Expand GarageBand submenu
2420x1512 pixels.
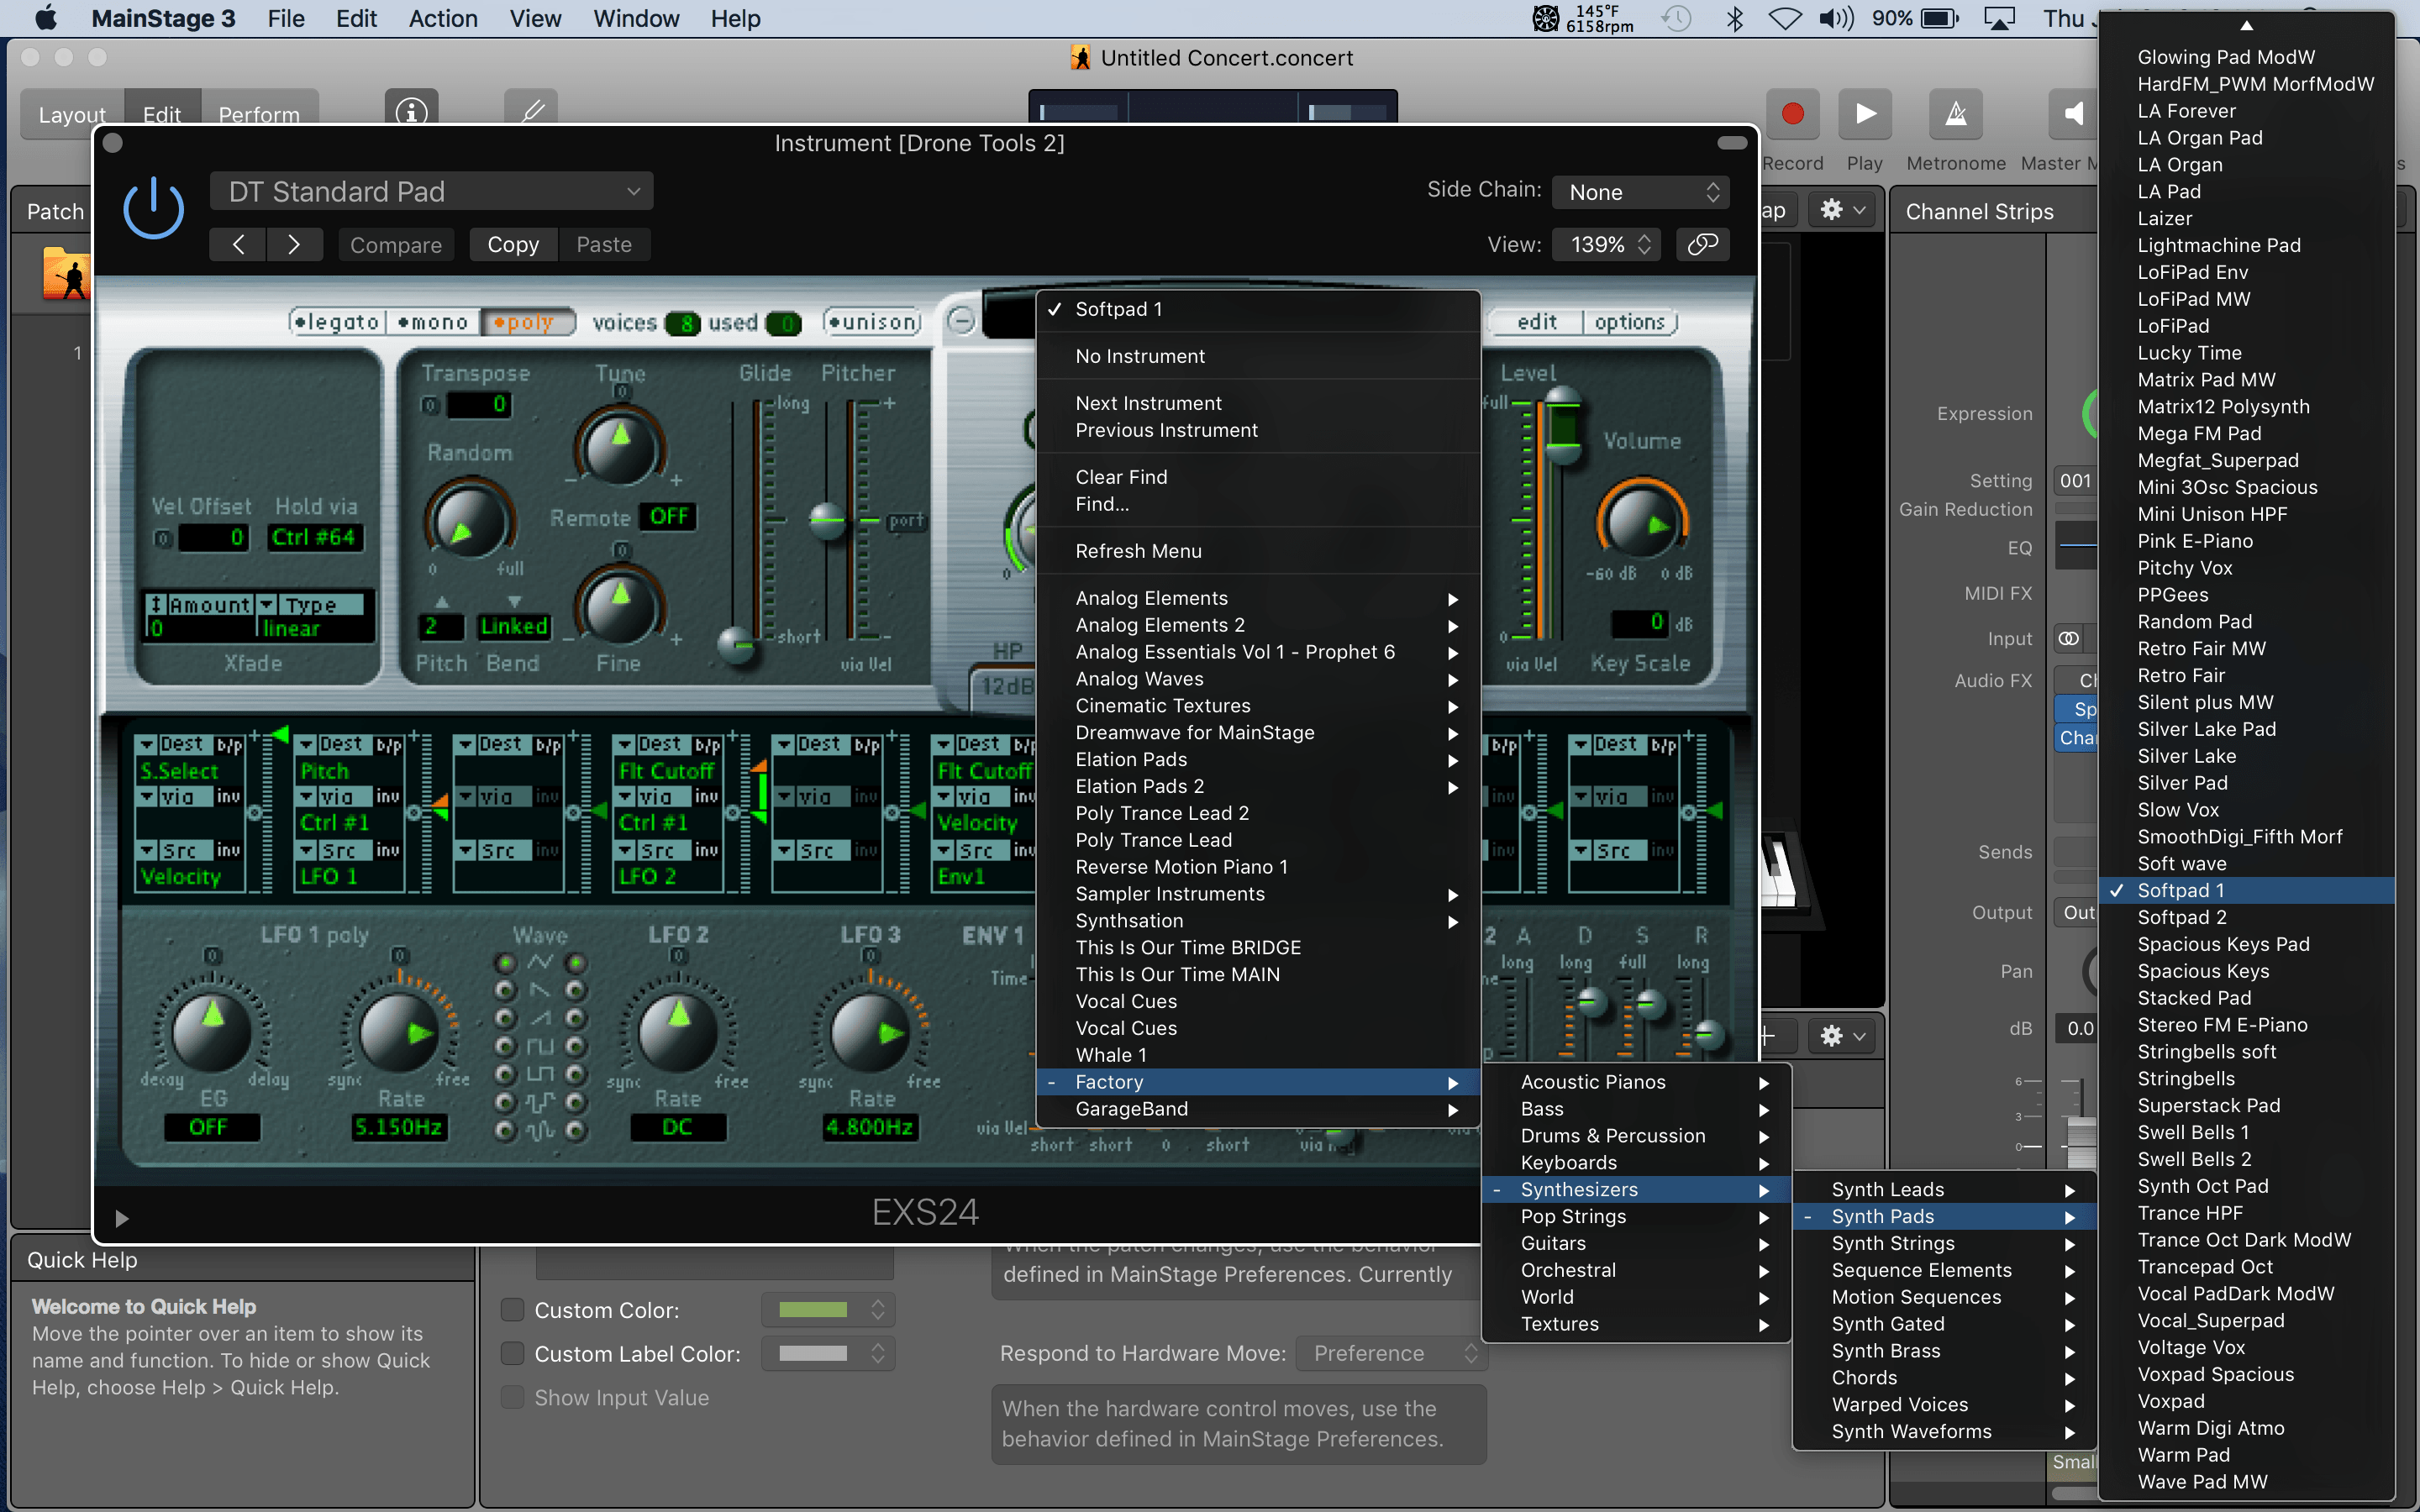[x=1258, y=1109]
